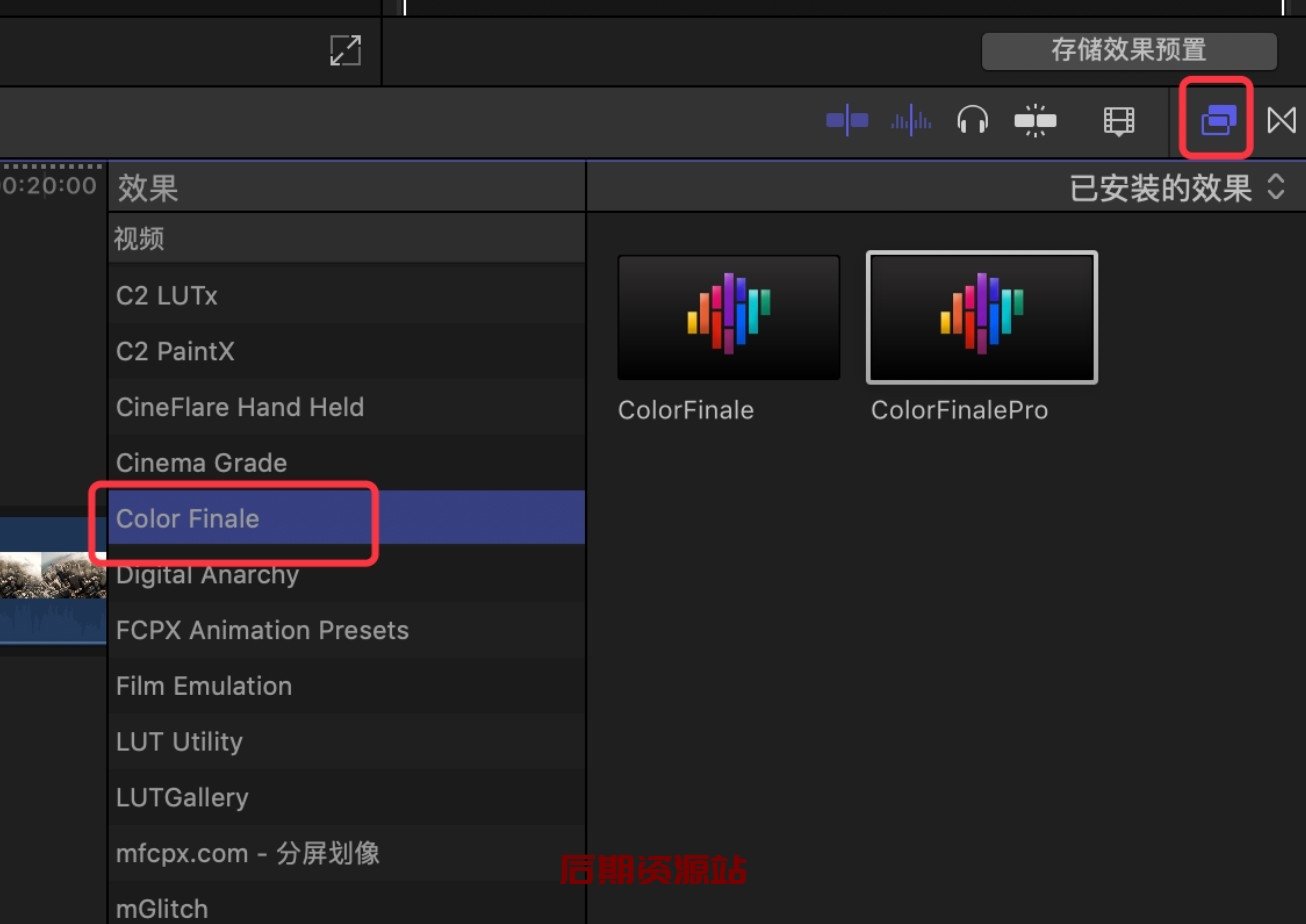Click the video clip in the timeline

pyautogui.click(x=53, y=580)
